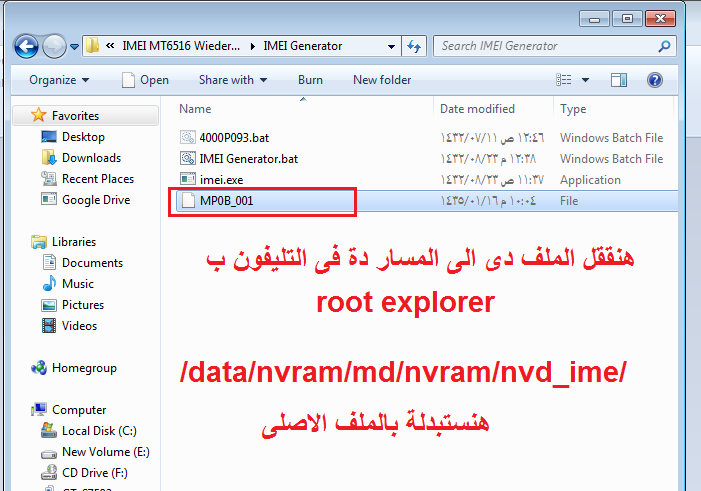Open New Volume (E:)
This screenshot has width=701, height=491.
pyautogui.click(x=106, y=452)
